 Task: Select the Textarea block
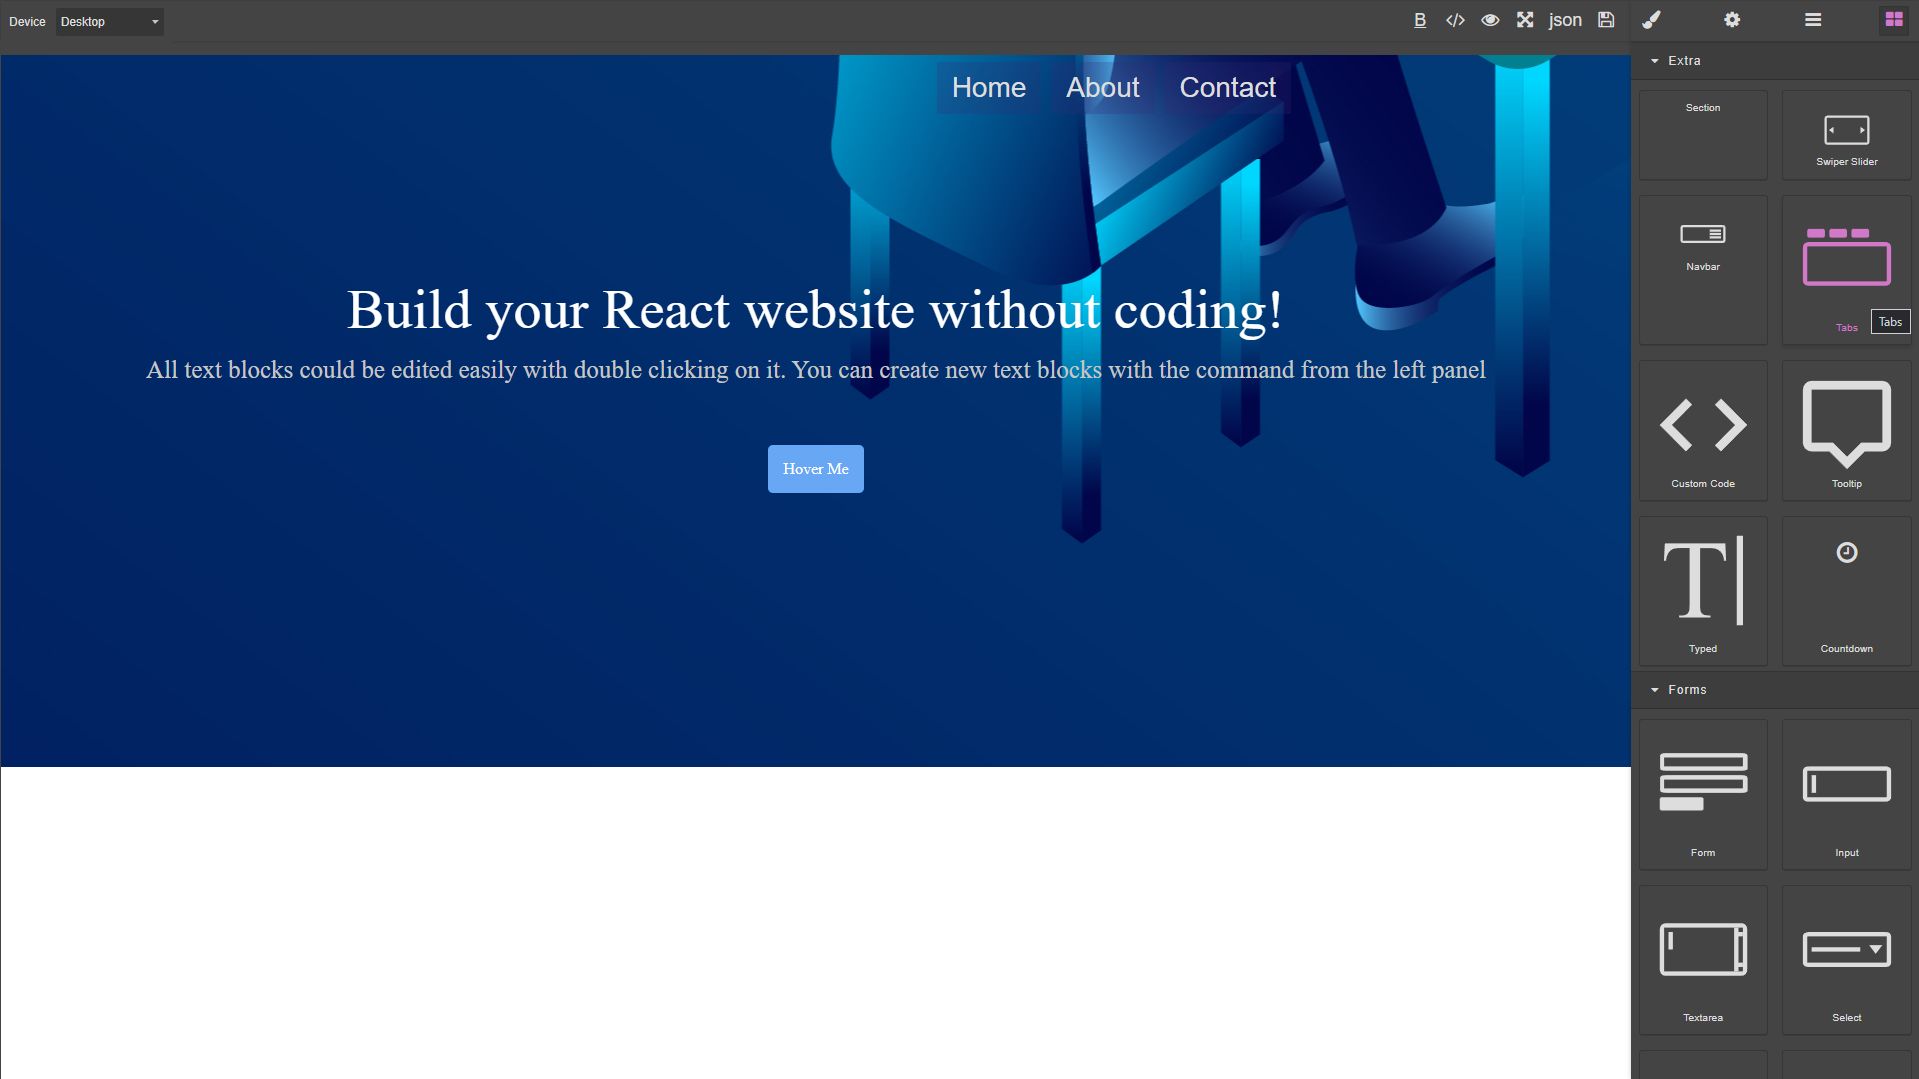tap(1703, 960)
